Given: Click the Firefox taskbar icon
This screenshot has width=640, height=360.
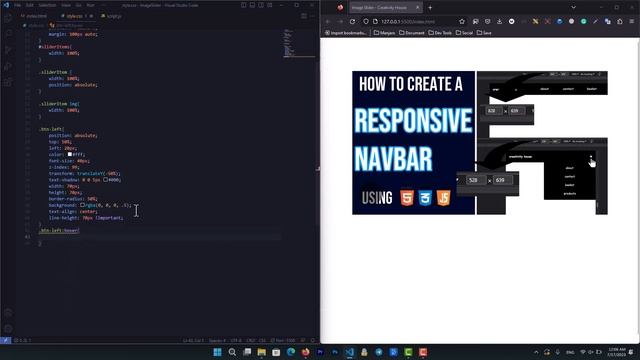Looking at the screenshot, I should 306,352.
